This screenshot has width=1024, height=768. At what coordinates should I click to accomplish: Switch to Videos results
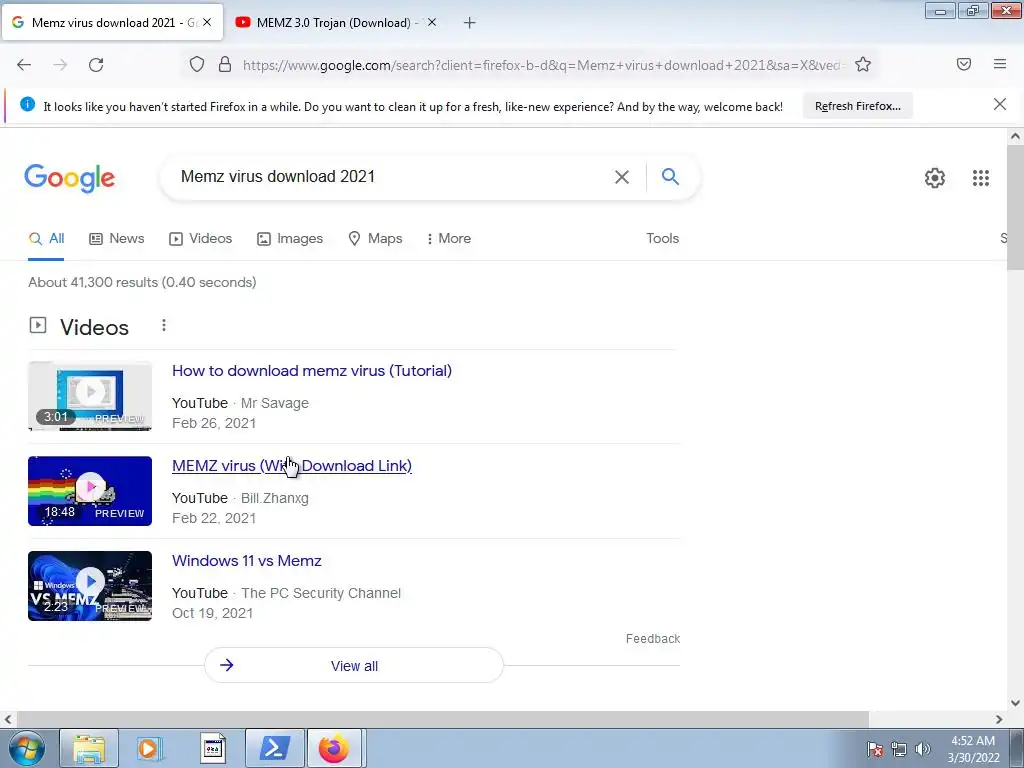pyautogui.click(x=200, y=238)
